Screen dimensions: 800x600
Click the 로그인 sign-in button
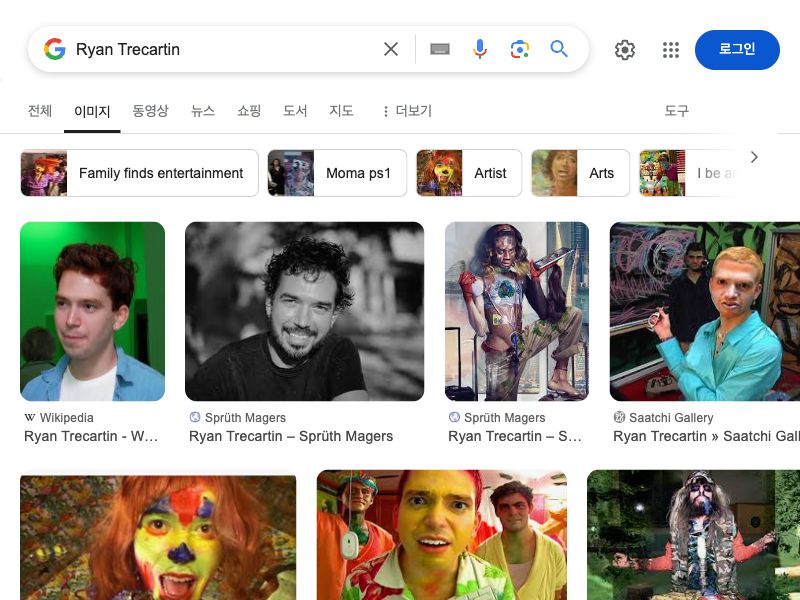pos(737,49)
